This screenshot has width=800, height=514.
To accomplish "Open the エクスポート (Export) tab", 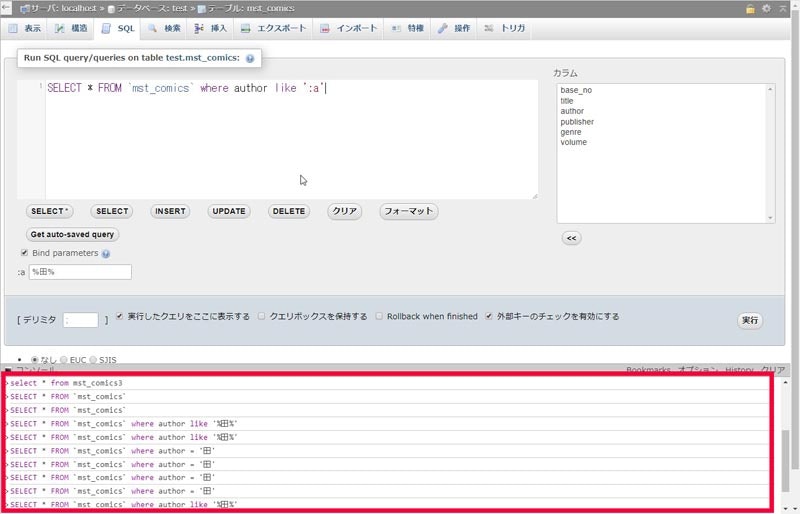I will coord(273,29).
